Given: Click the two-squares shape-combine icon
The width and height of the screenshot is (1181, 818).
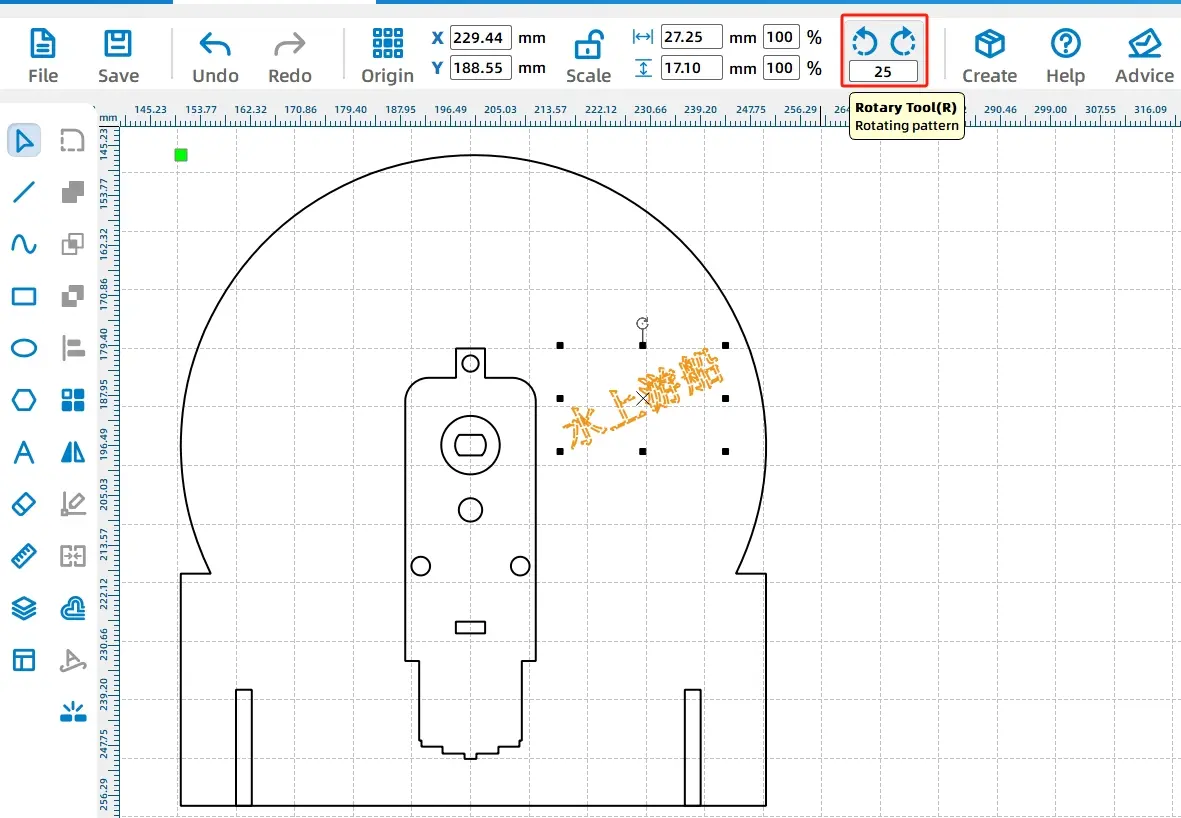Looking at the screenshot, I should 72,296.
